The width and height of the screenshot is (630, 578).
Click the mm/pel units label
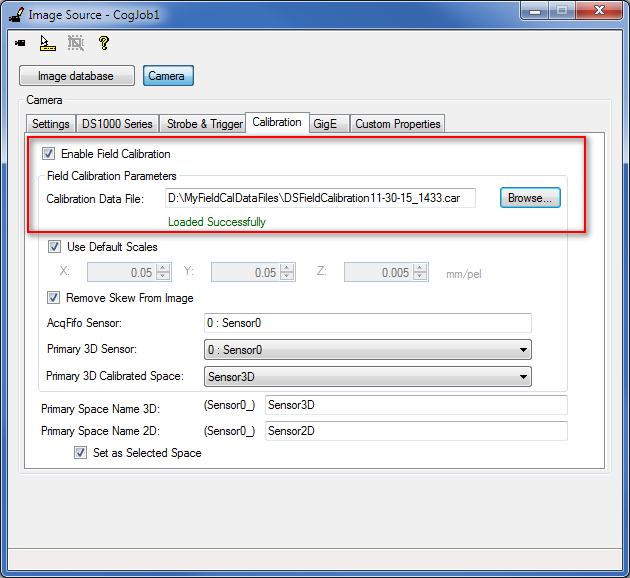[464, 274]
